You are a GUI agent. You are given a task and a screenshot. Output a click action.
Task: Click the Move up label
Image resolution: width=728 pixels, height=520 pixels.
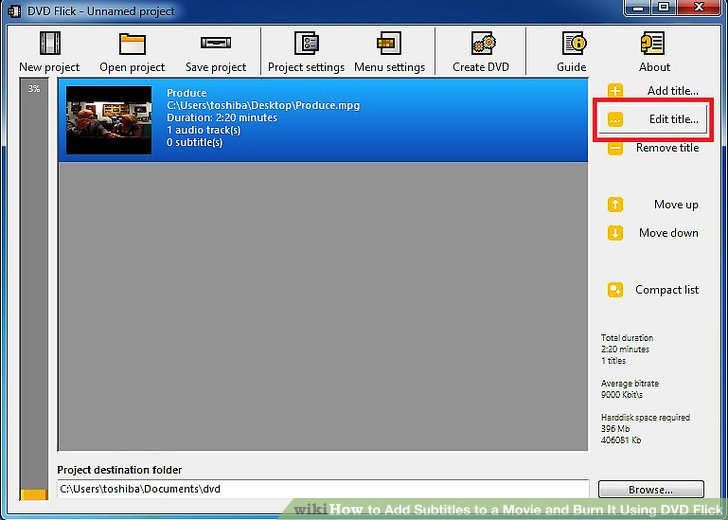pyautogui.click(x=676, y=204)
